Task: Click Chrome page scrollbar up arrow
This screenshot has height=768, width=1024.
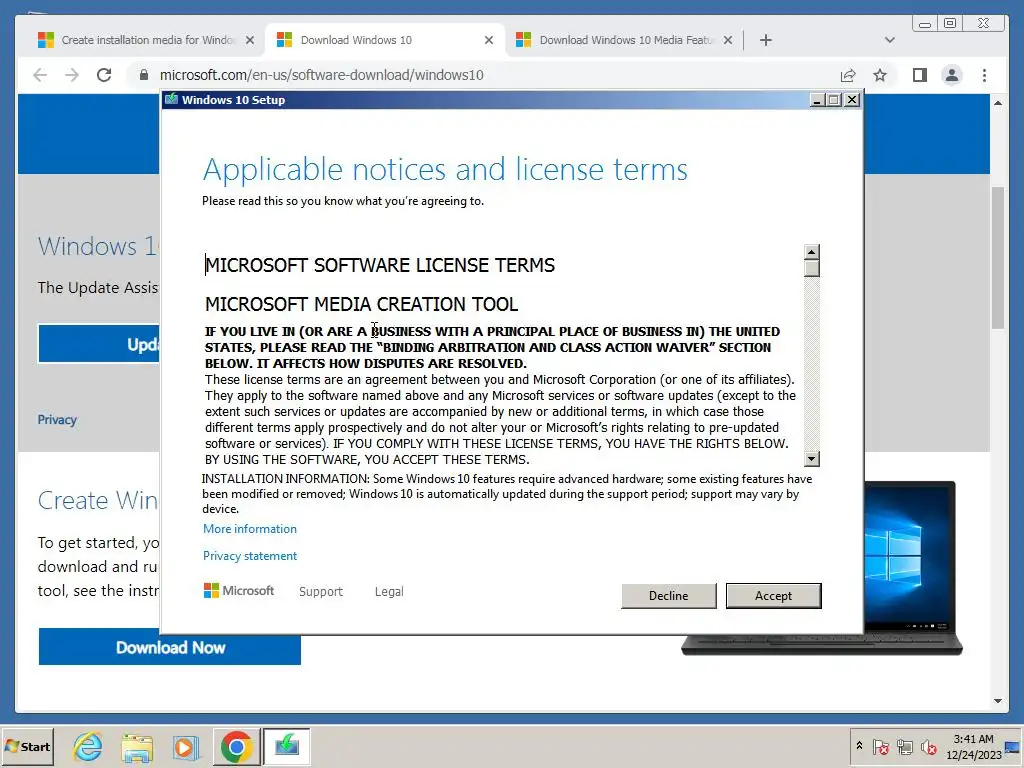Action: [x=998, y=103]
